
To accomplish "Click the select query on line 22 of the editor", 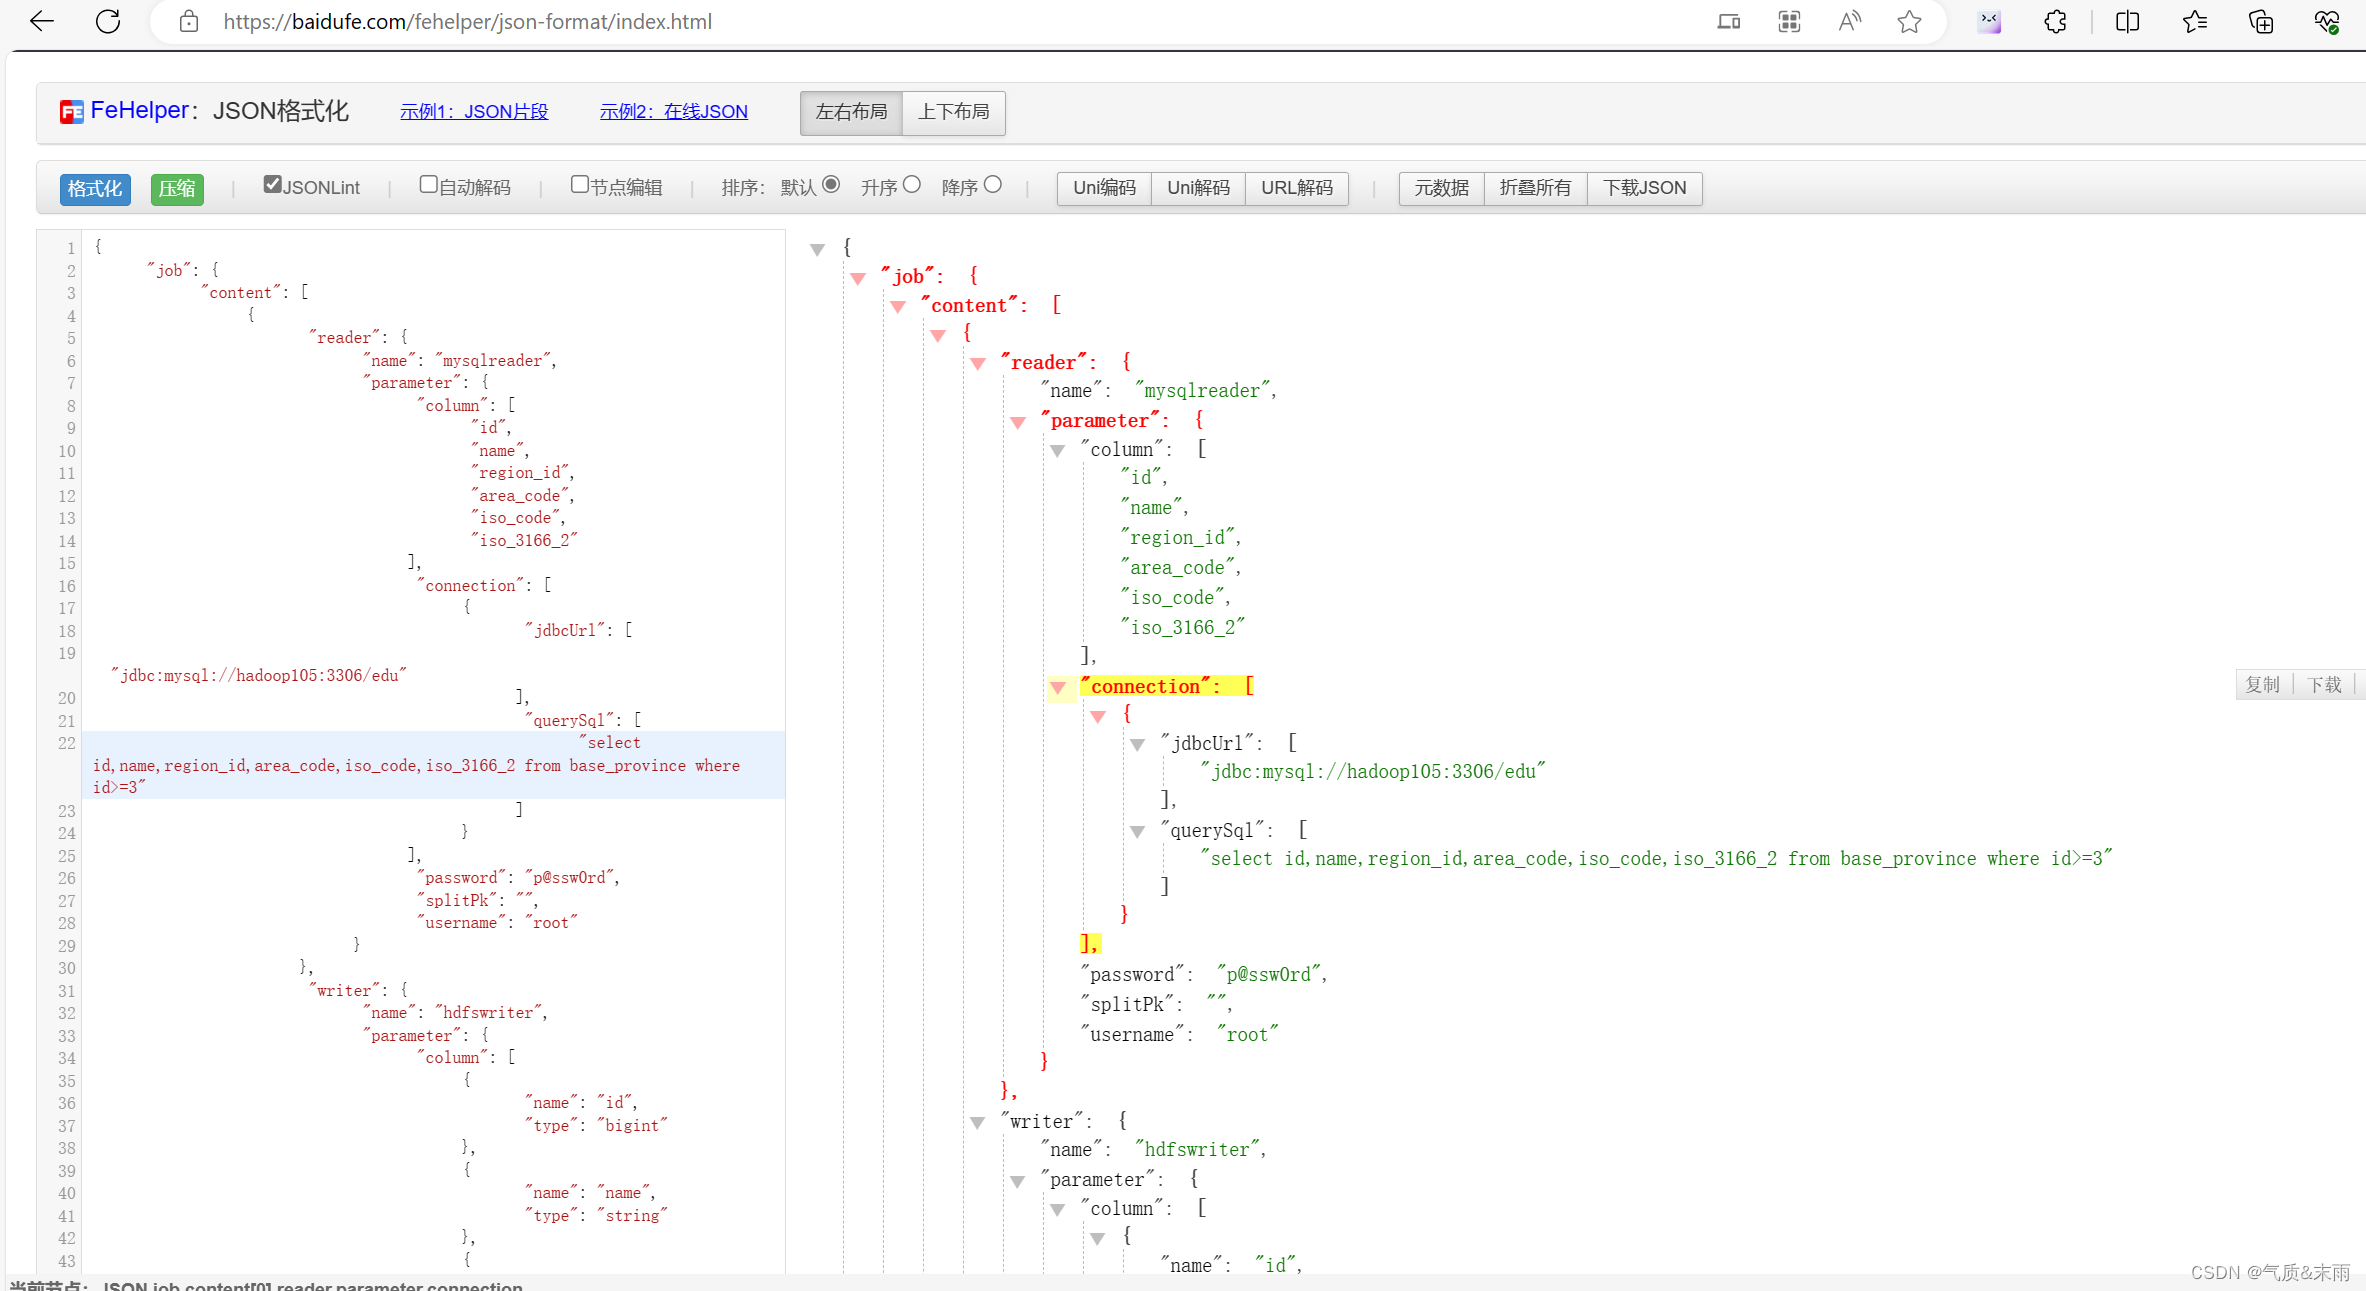I will point(433,765).
